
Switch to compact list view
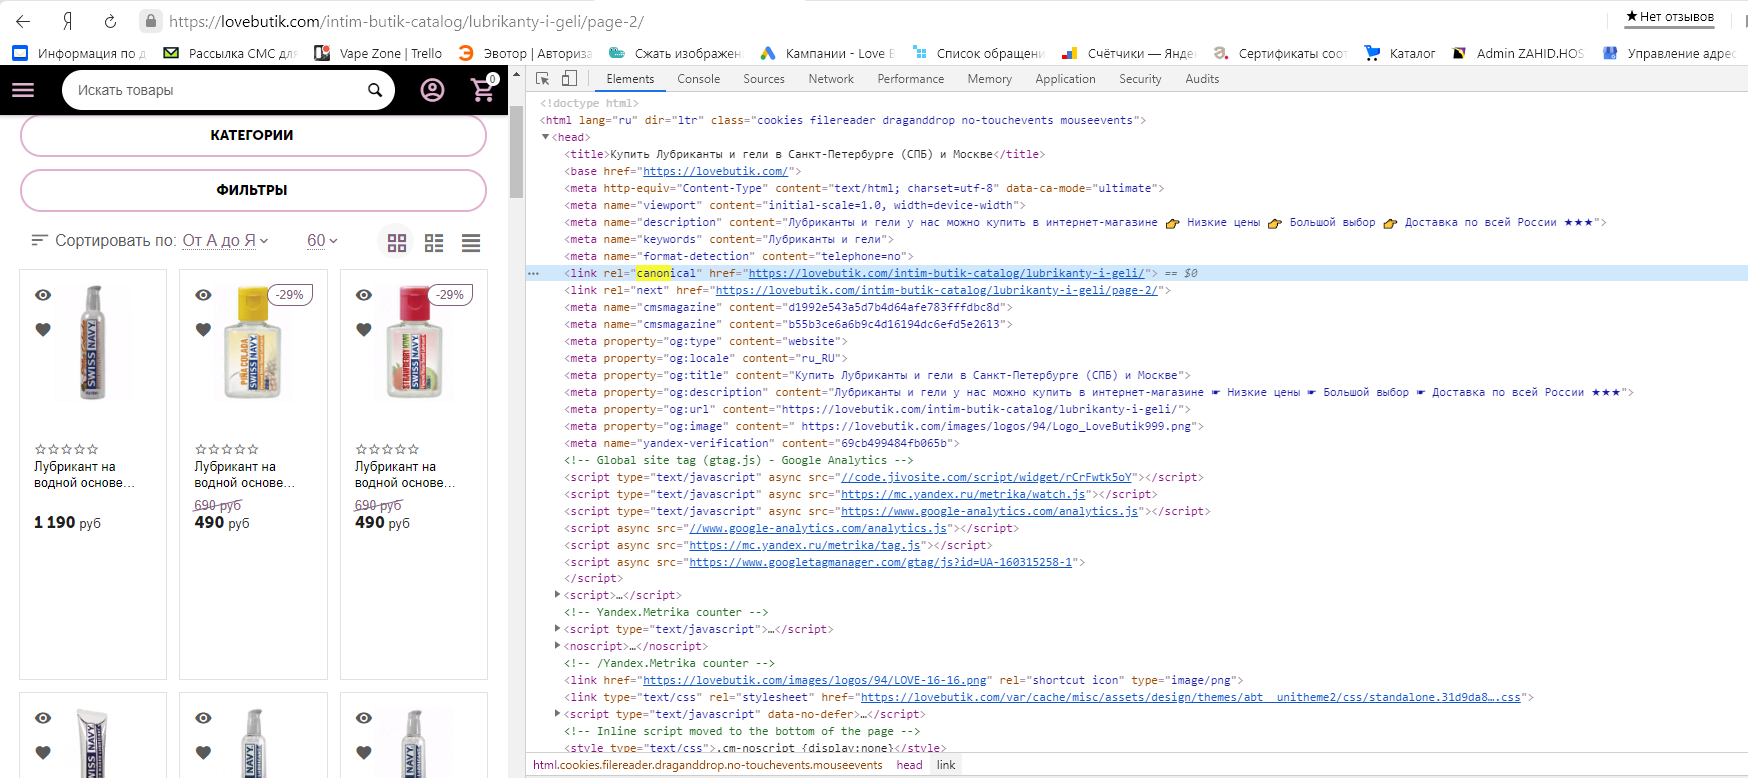pos(471,242)
